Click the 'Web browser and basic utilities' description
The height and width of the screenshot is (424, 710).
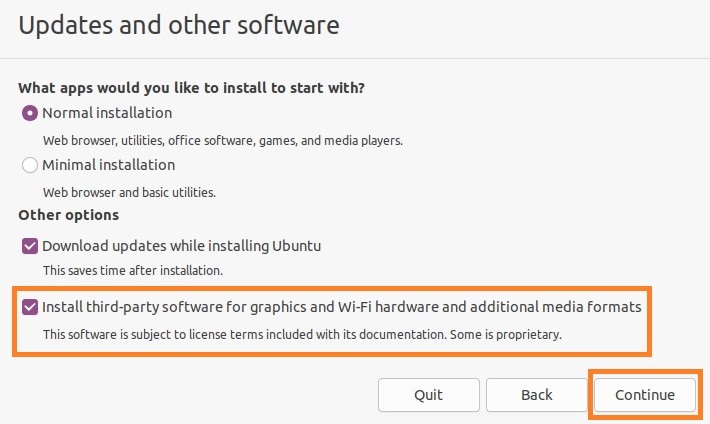click(130, 193)
